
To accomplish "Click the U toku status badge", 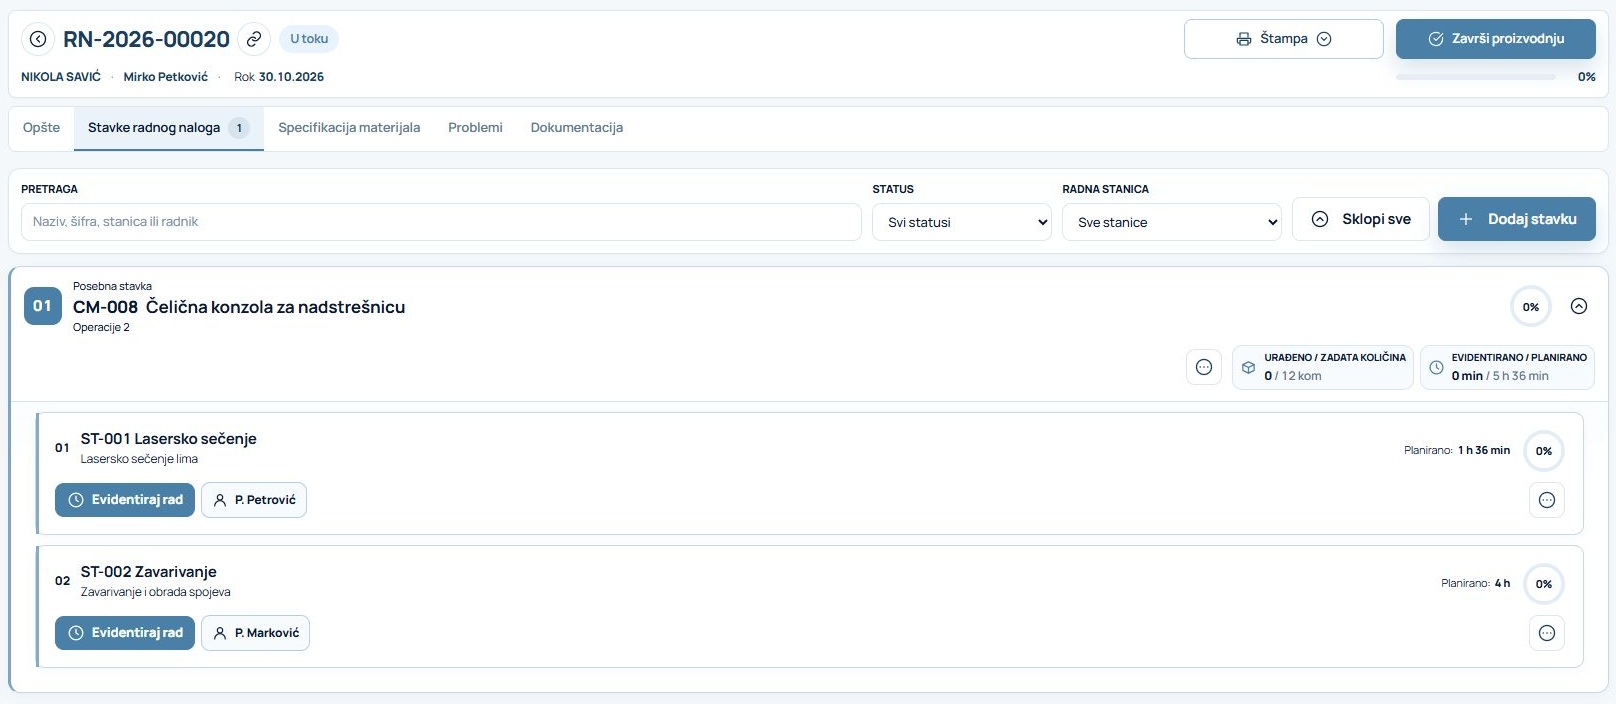I will 309,39.
